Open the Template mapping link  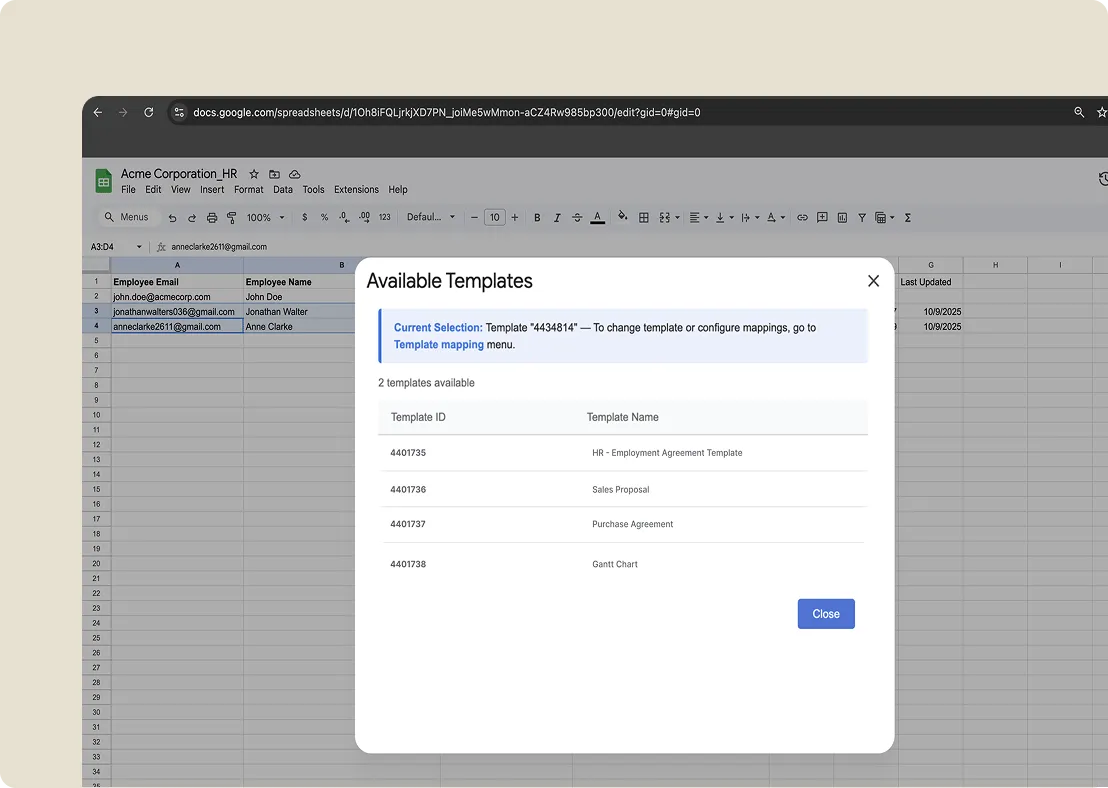pos(439,345)
